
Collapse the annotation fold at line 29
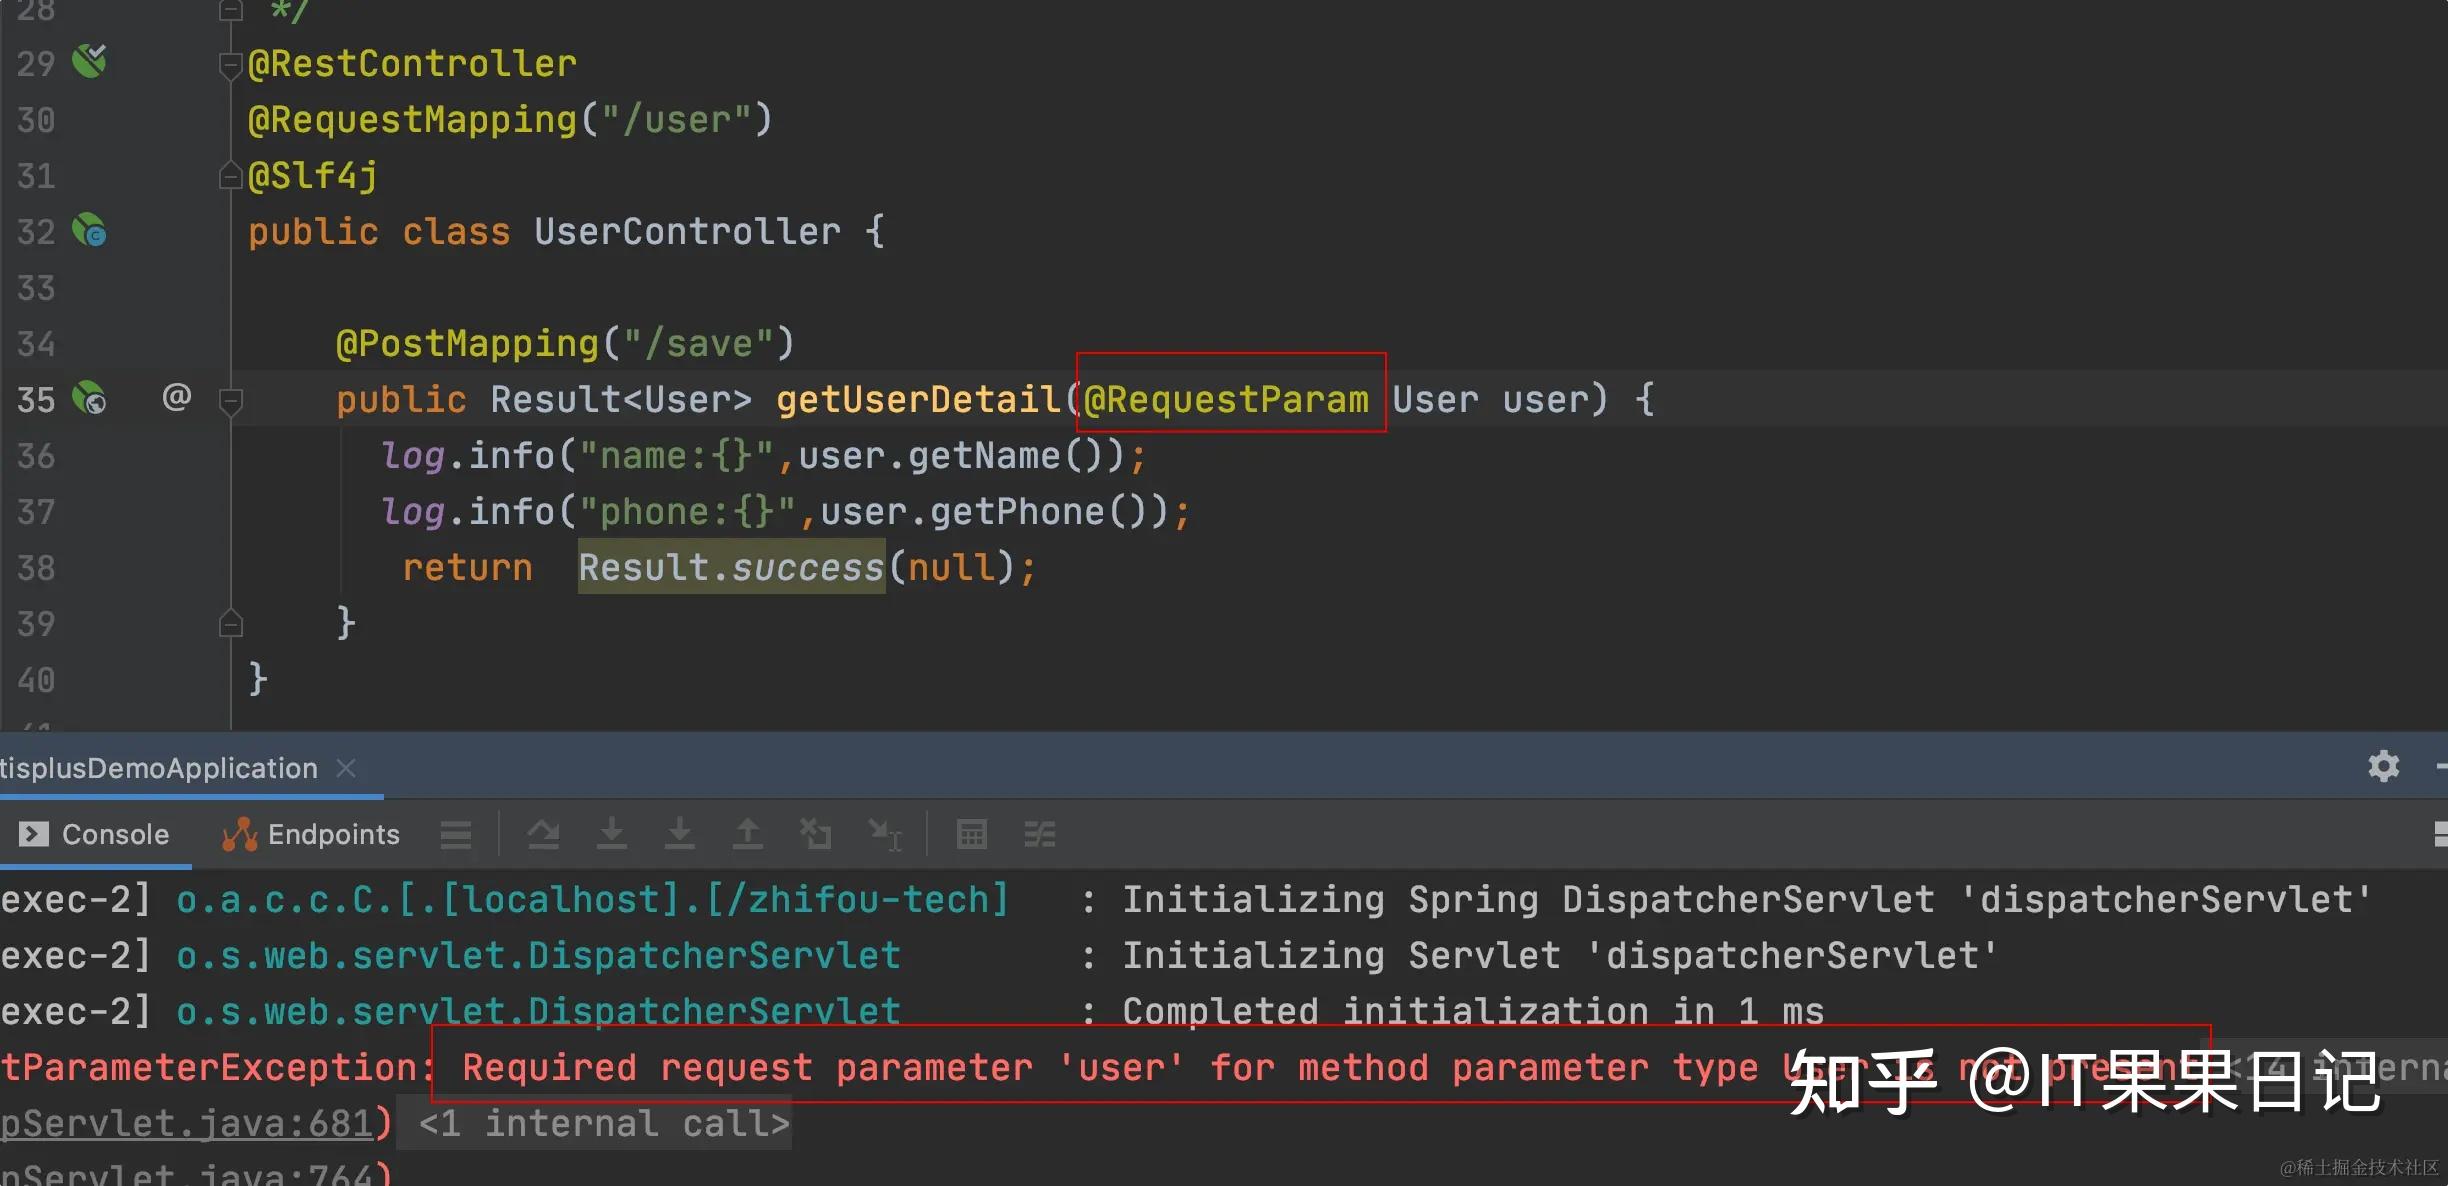click(x=231, y=66)
